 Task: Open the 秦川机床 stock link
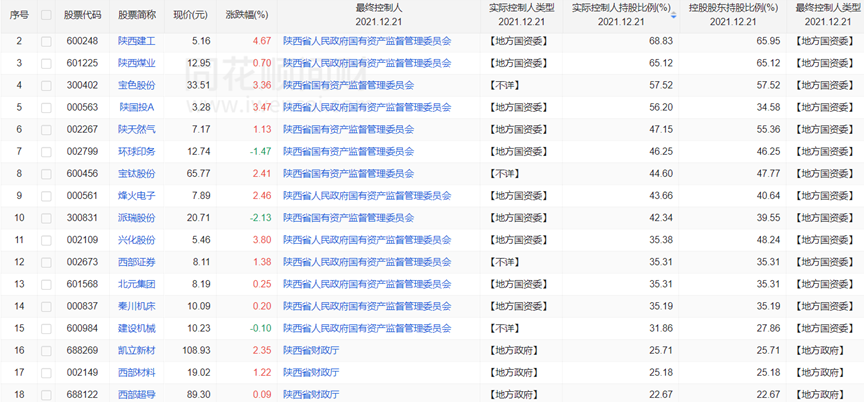[x=137, y=306]
